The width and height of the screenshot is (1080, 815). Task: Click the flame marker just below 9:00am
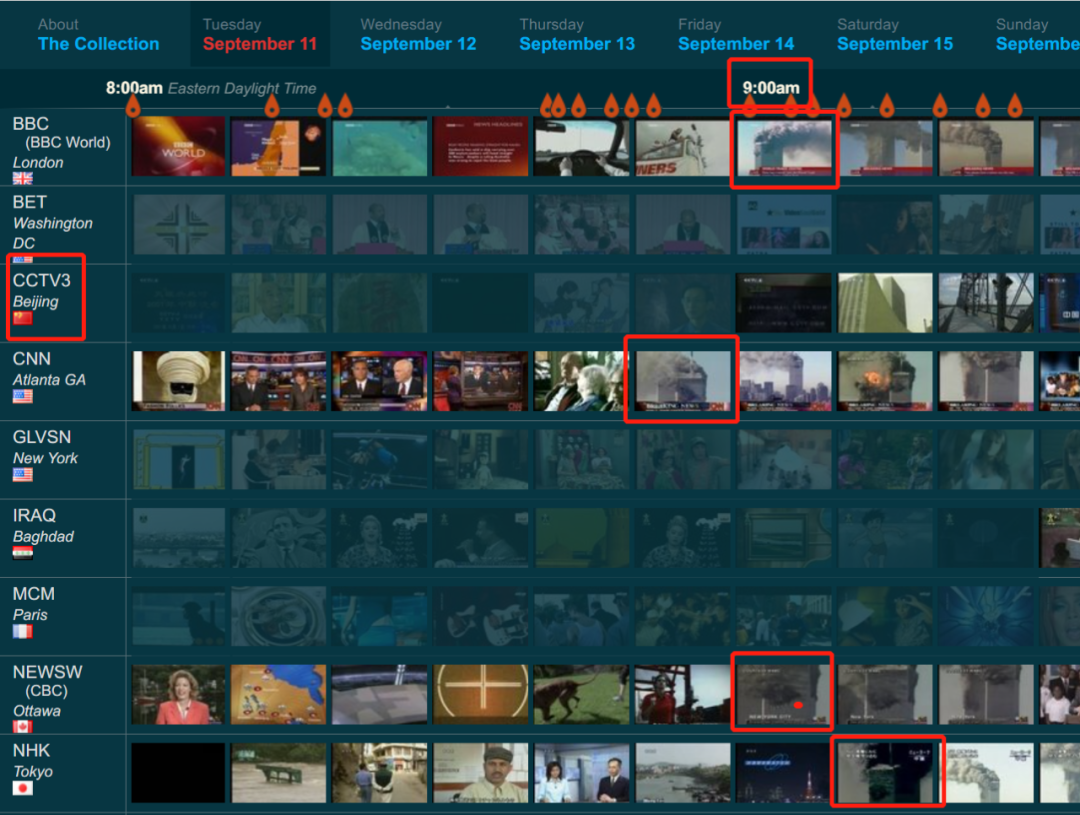[750, 105]
